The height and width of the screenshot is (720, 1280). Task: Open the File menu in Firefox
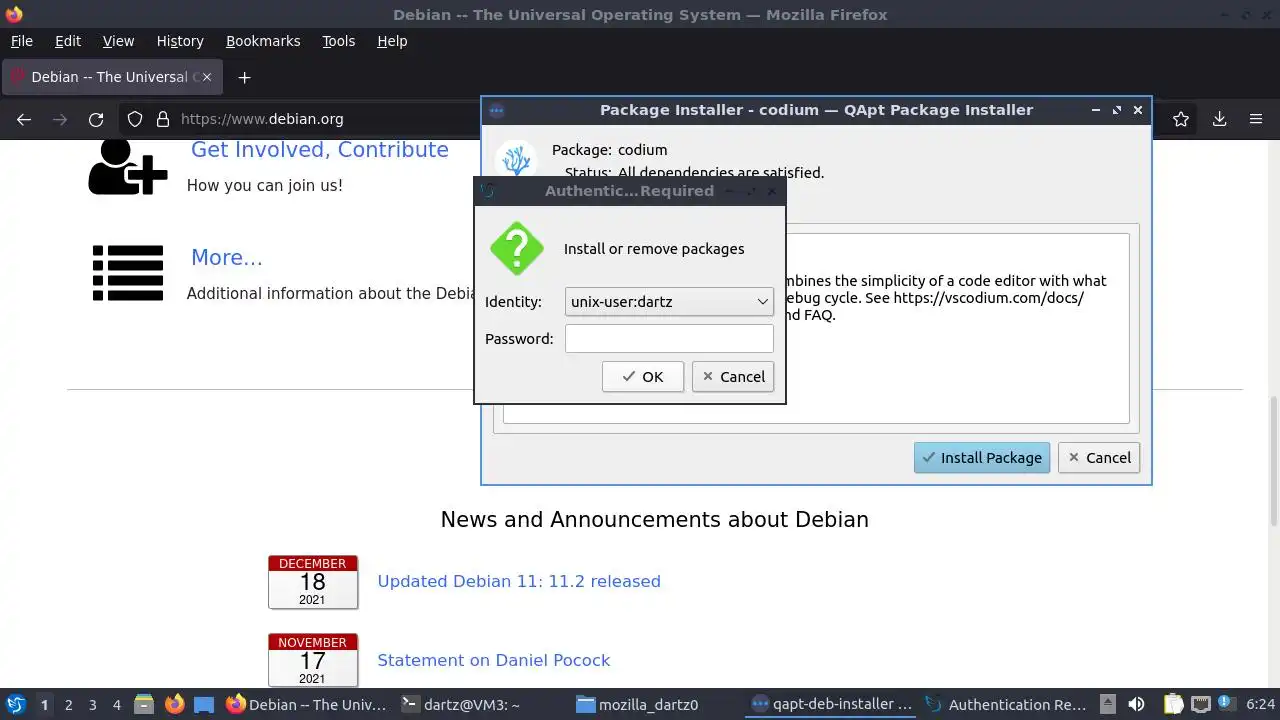pyautogui.click(x=22, y=41)
